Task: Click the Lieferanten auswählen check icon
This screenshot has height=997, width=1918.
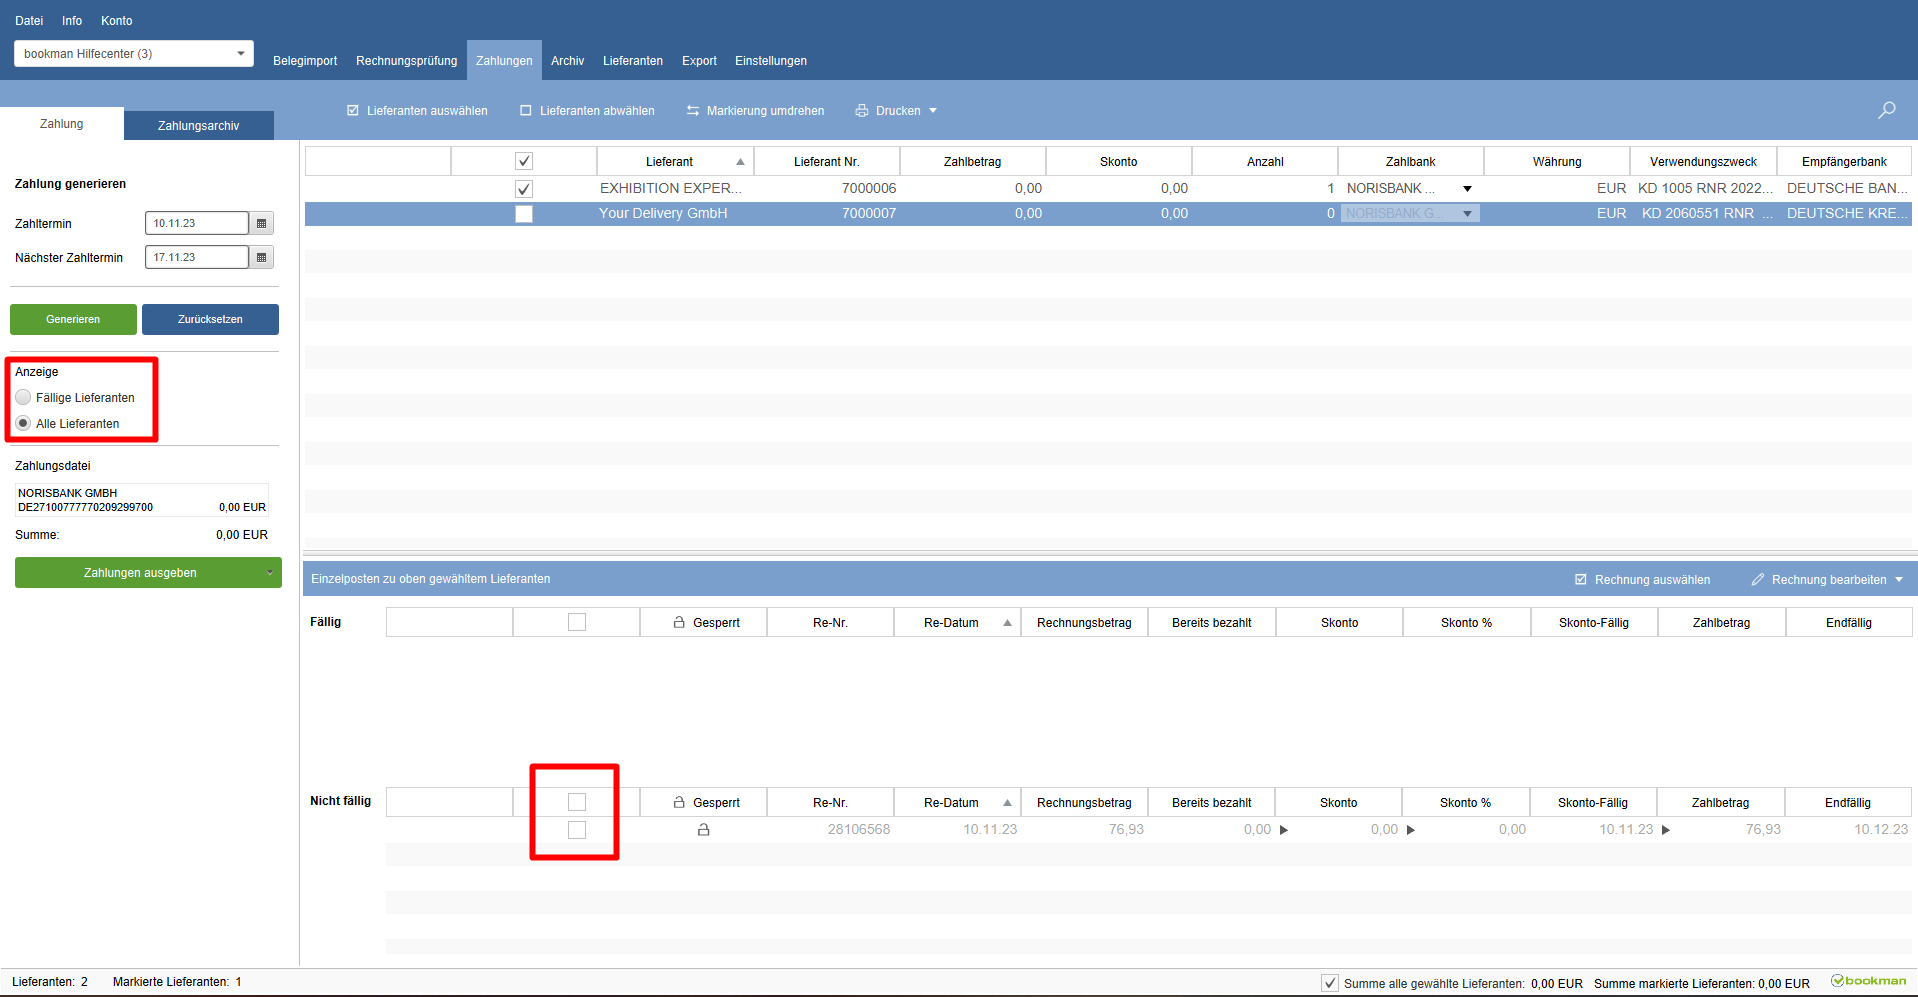Action: 353,110
